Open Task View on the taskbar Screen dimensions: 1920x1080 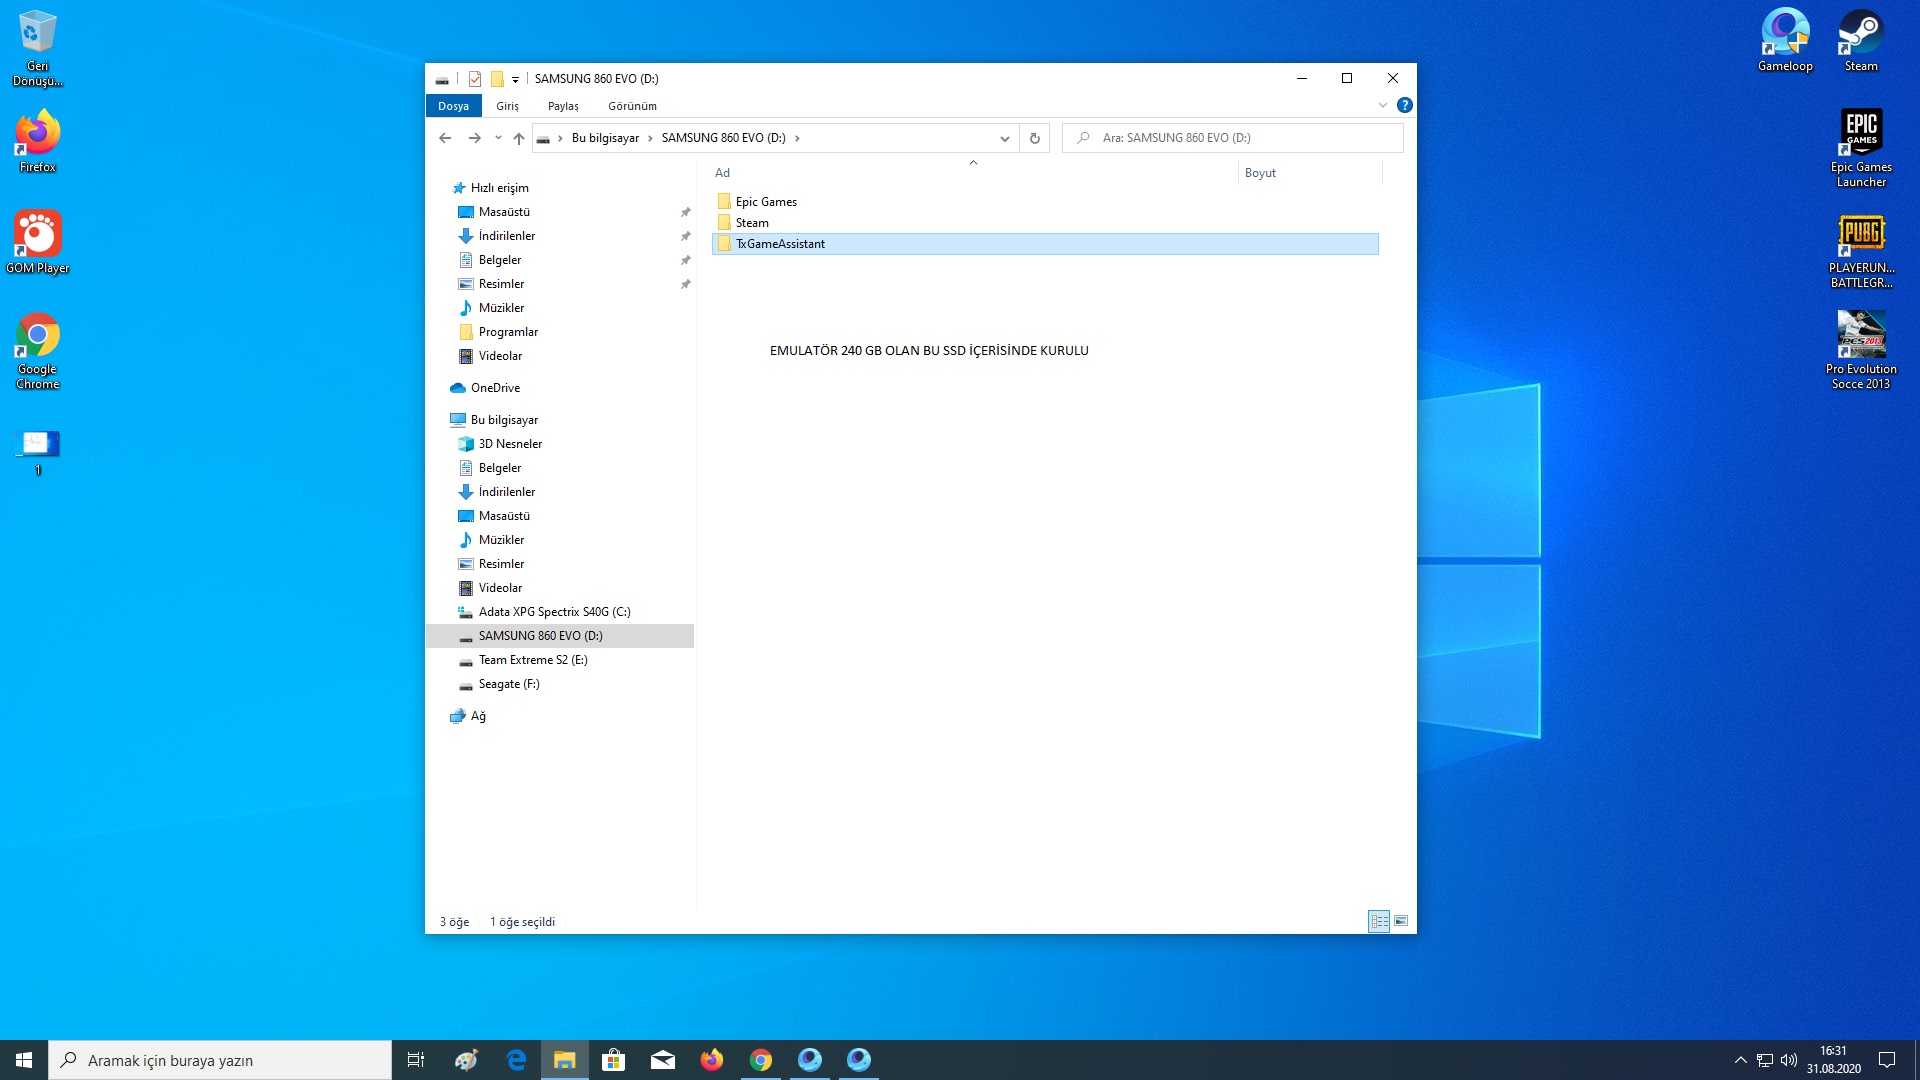(416, 1060)
